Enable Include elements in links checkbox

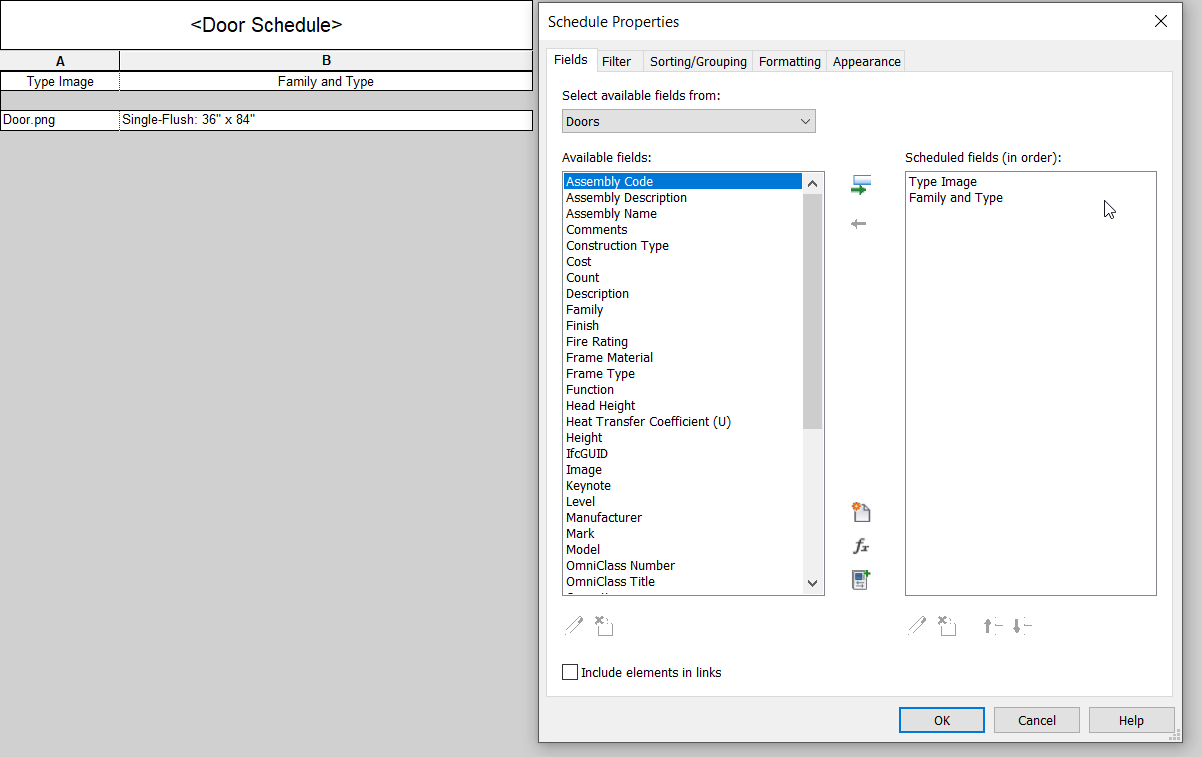(570, 672)
